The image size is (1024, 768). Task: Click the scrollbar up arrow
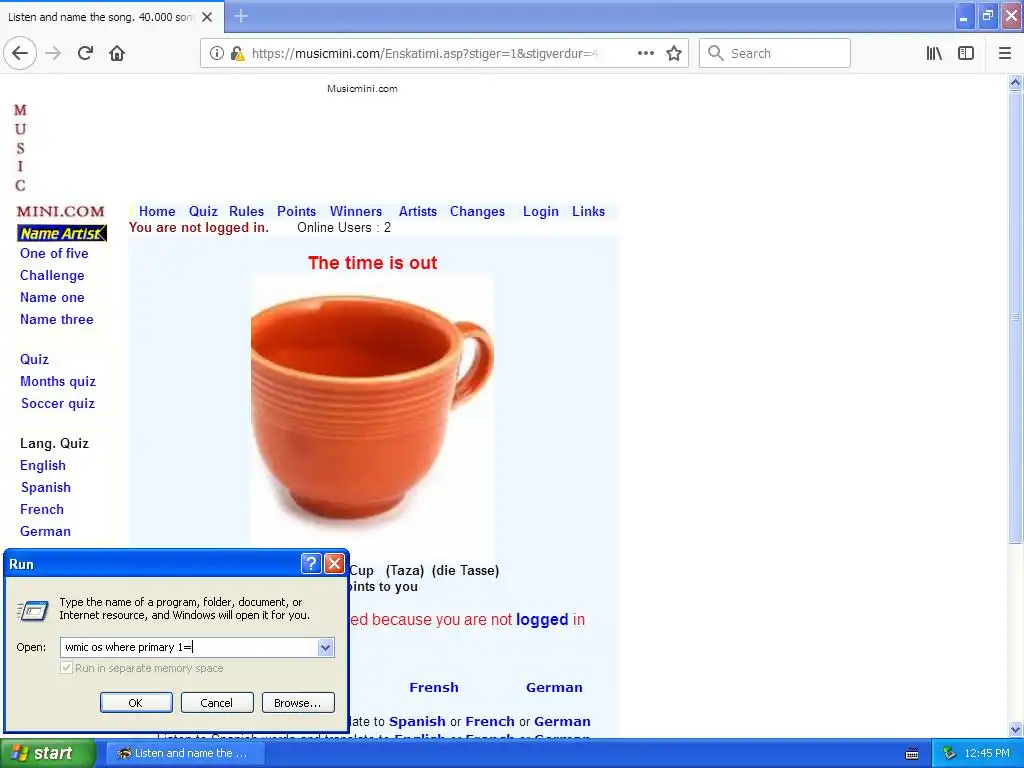point(1016,82)
